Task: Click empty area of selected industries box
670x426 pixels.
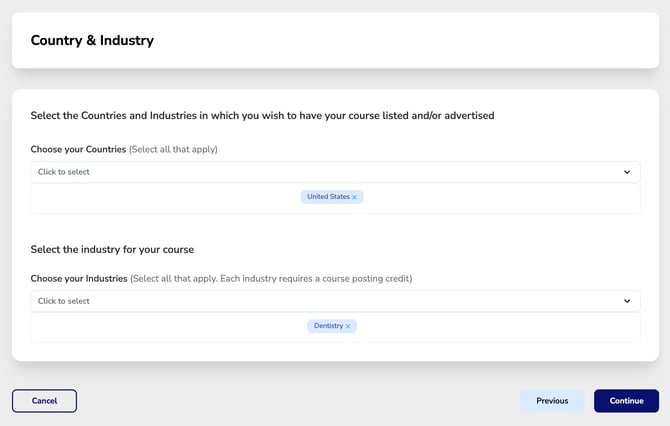Action: point(150,327)
